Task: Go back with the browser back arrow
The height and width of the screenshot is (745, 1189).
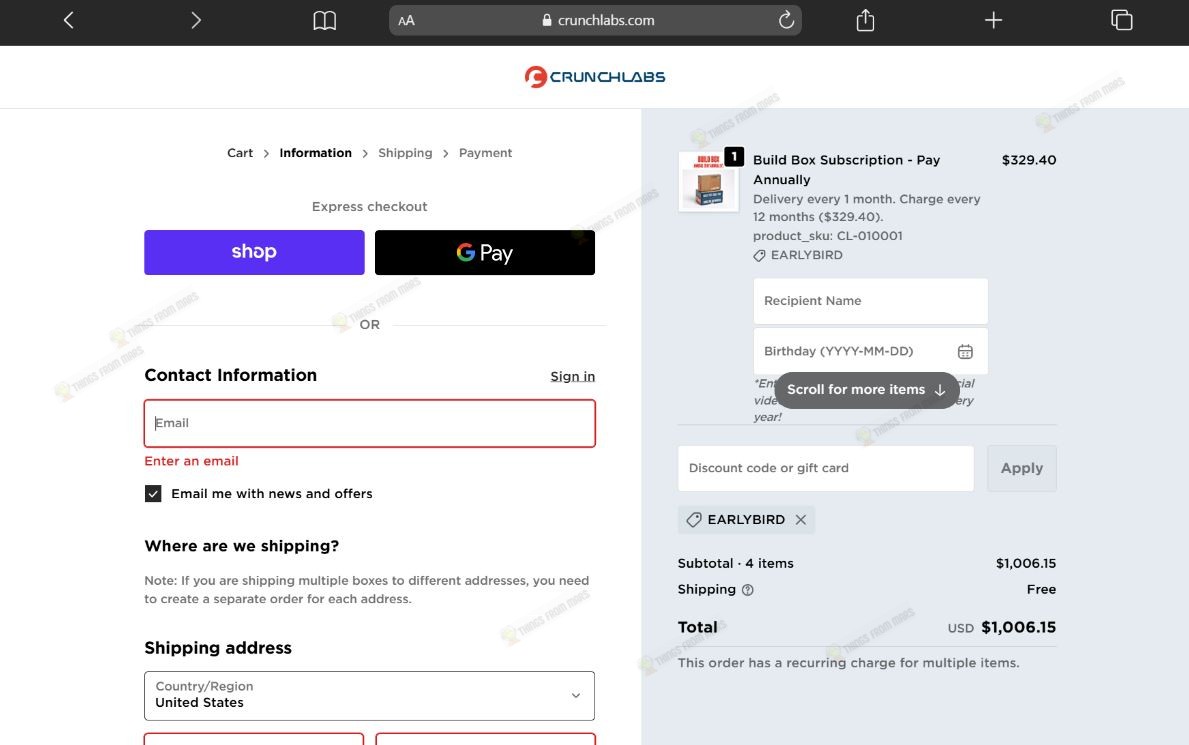Action: click(68, 20)
